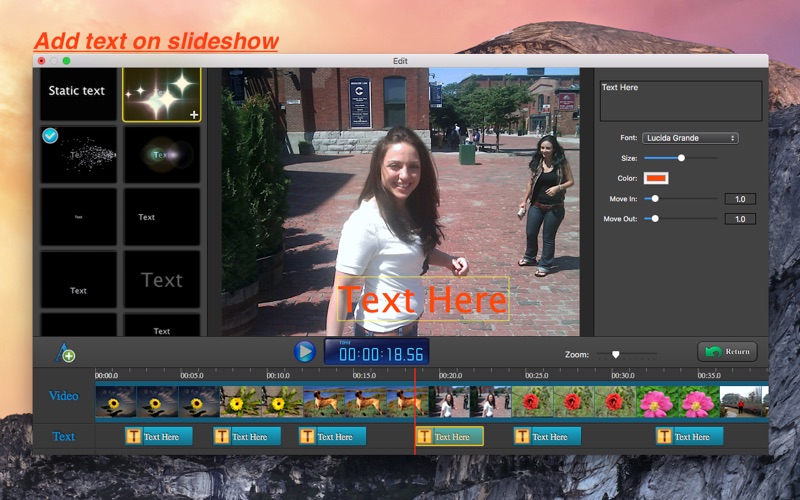Select the first pink flower video frame
The image size is (800, 500).
(x=657, y=402)
